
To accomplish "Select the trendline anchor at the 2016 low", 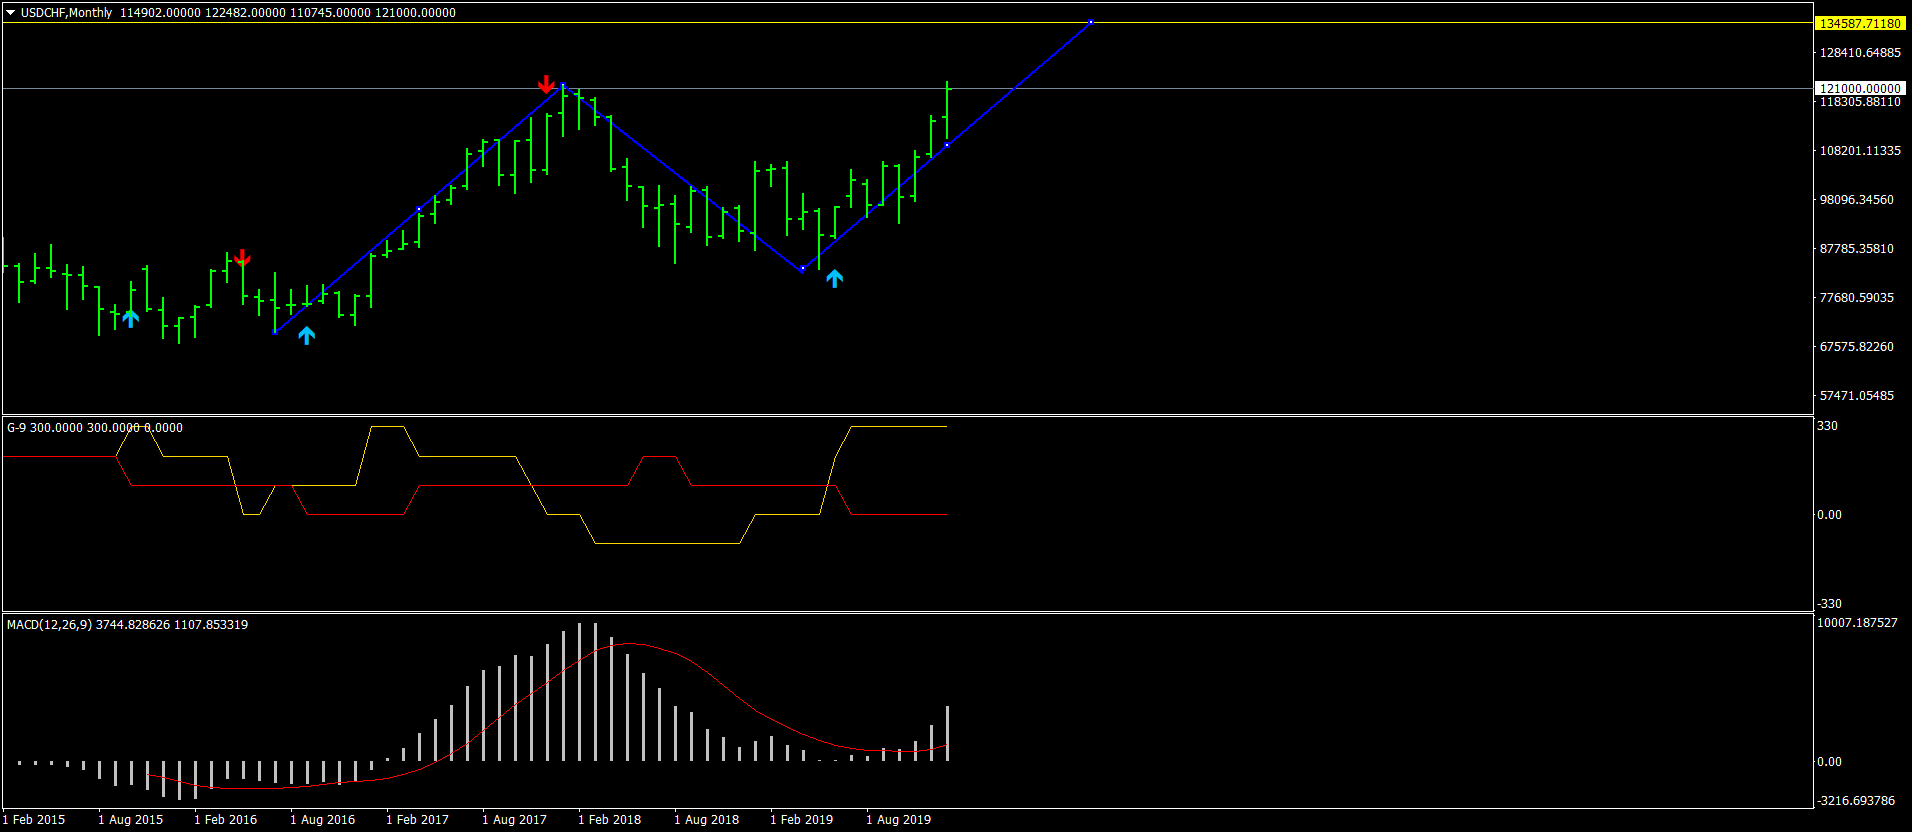I will [275, 332].
